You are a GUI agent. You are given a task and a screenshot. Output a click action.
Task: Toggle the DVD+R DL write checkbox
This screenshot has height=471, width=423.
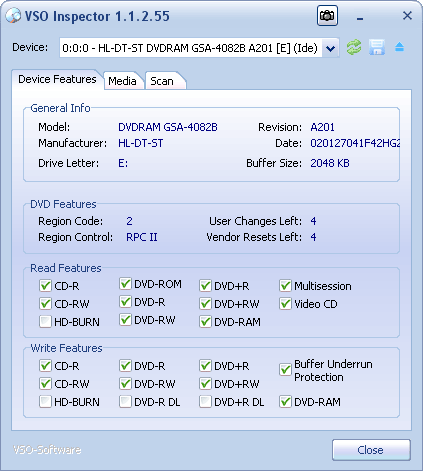pos(205,402)
